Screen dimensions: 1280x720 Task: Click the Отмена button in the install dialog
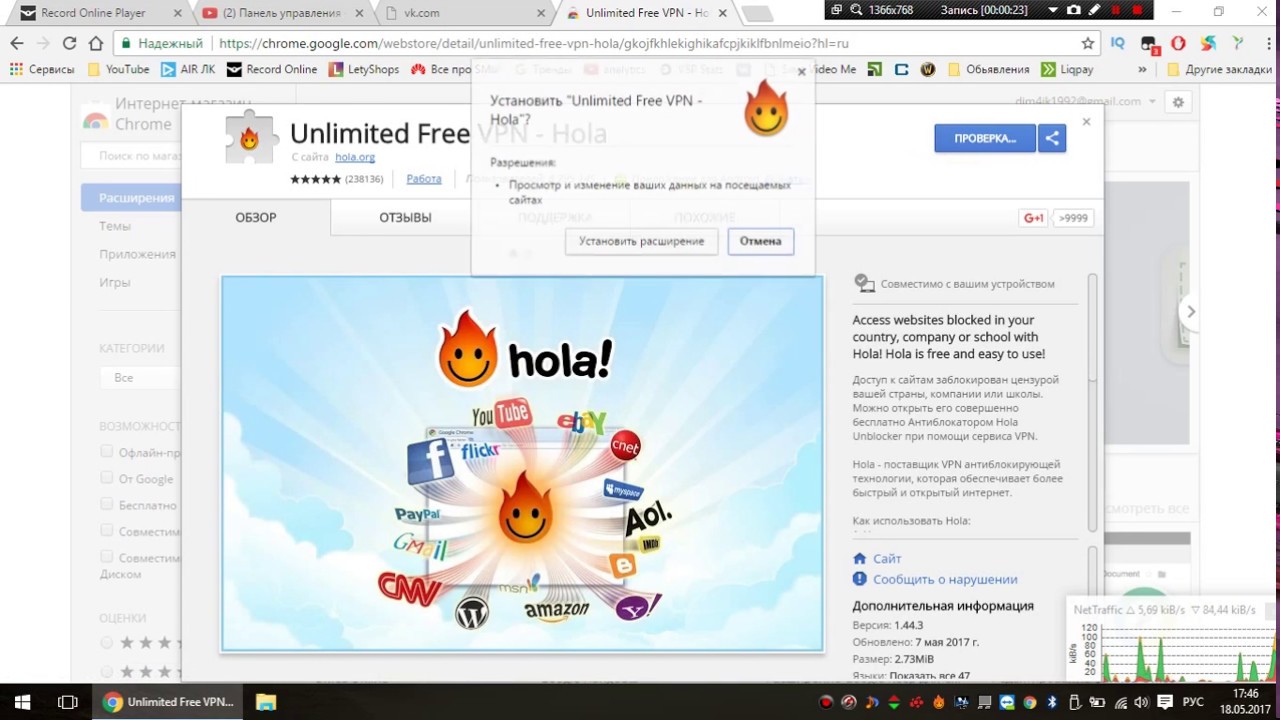click(760, 241)
